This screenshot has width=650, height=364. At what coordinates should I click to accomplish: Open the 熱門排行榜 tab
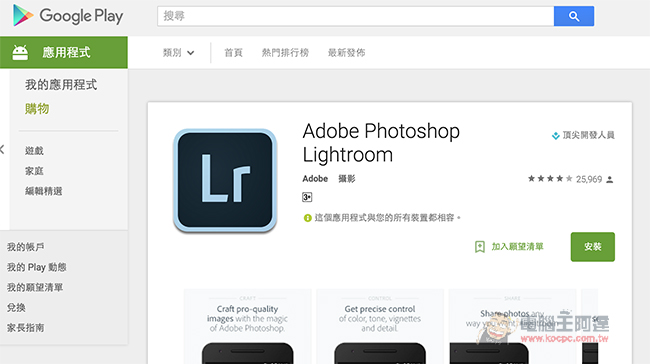285,53
